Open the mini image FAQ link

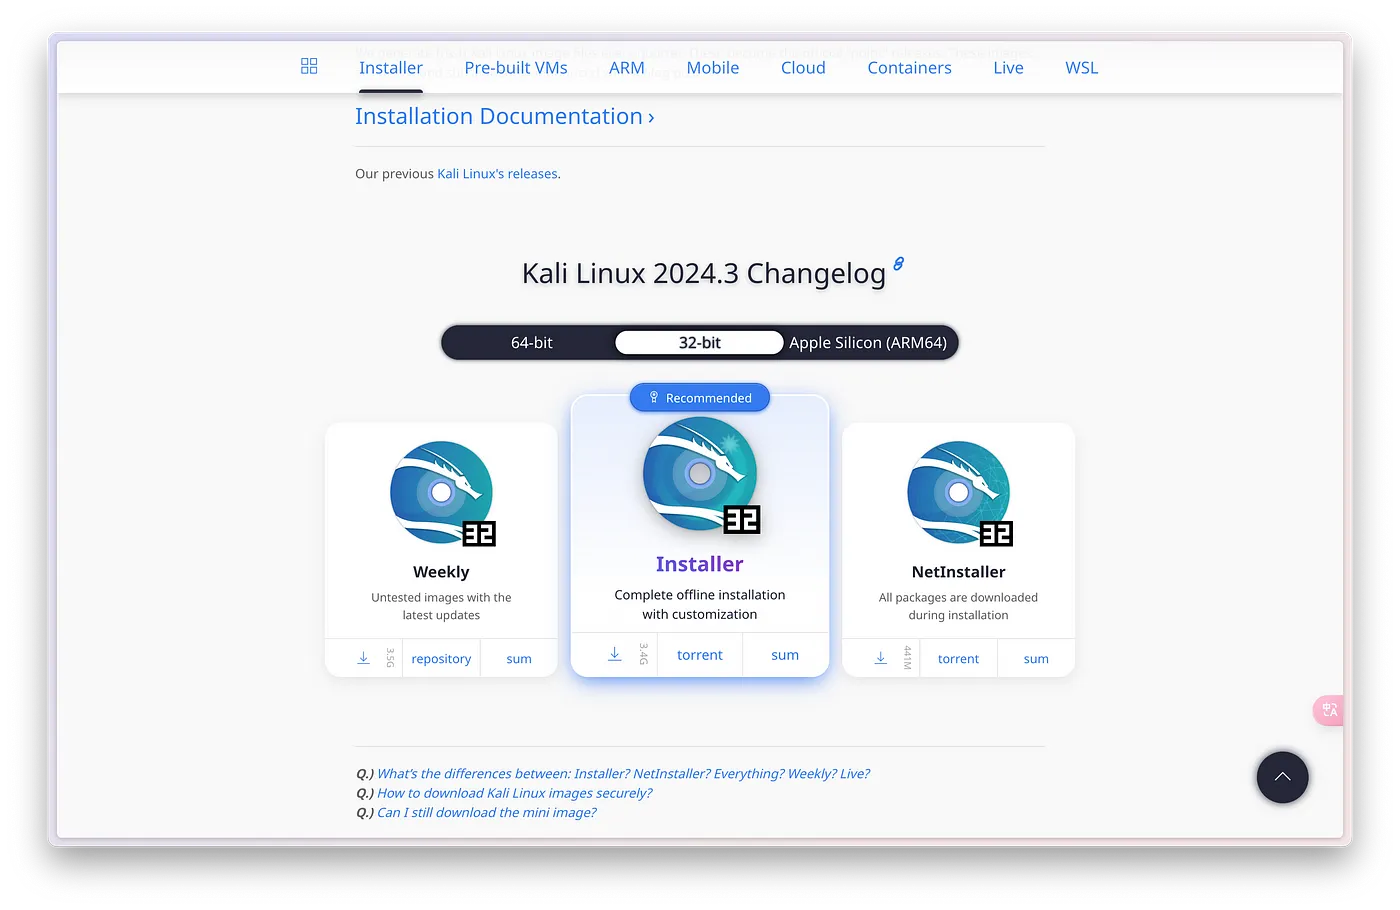[x=486, y=812]
